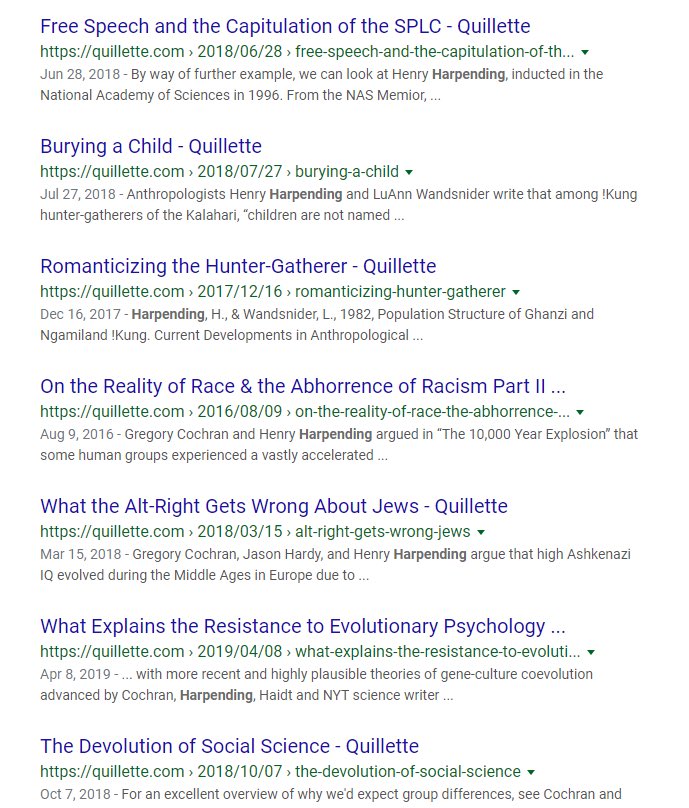Viewport: 689px width, 808px height.
Task: Expand dropdown arrow beside burying-a-child URL
Action: [409, 172]
